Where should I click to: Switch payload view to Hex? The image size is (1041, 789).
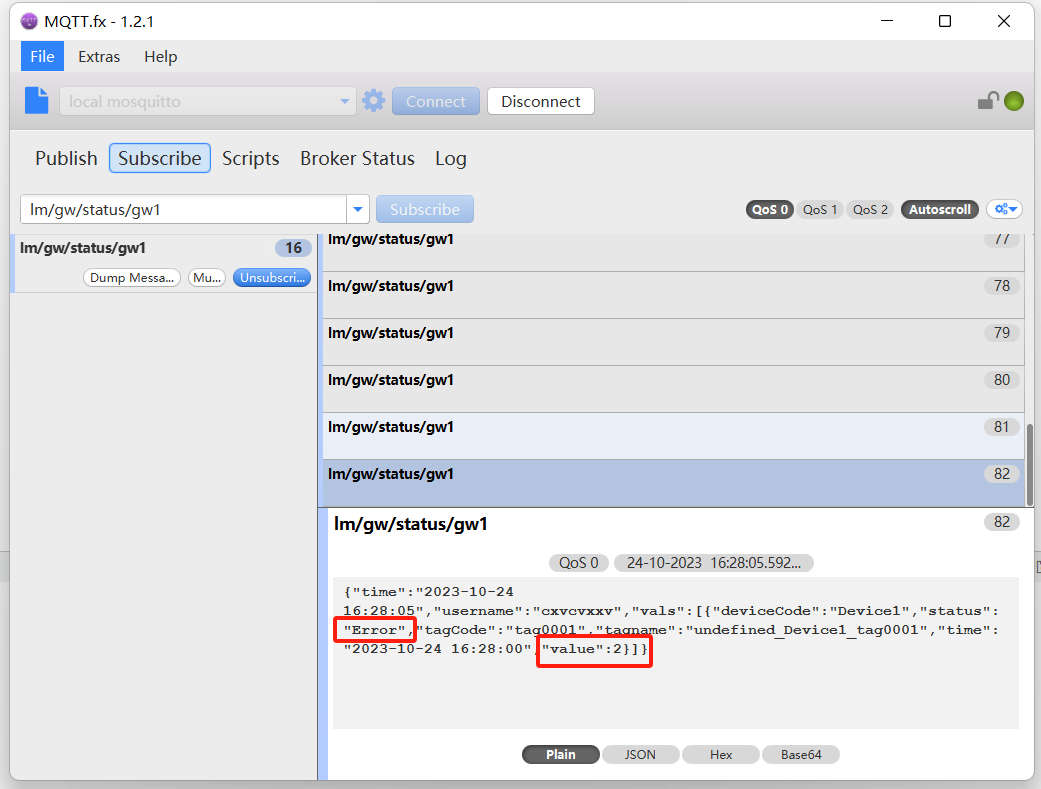point(721,754)
